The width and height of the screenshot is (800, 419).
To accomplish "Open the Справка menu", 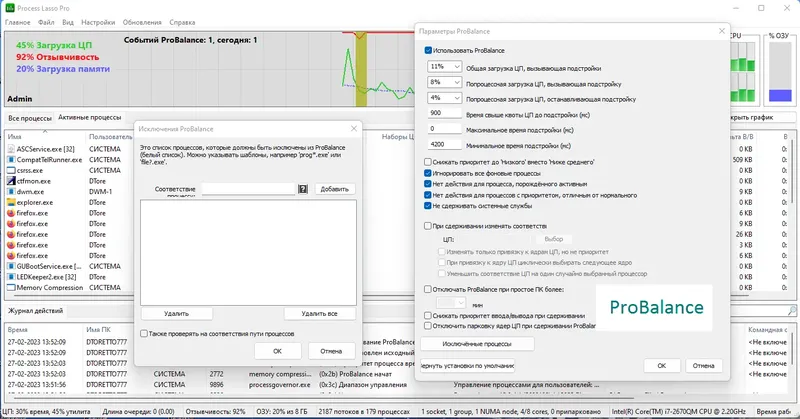I will pos(182,22).
